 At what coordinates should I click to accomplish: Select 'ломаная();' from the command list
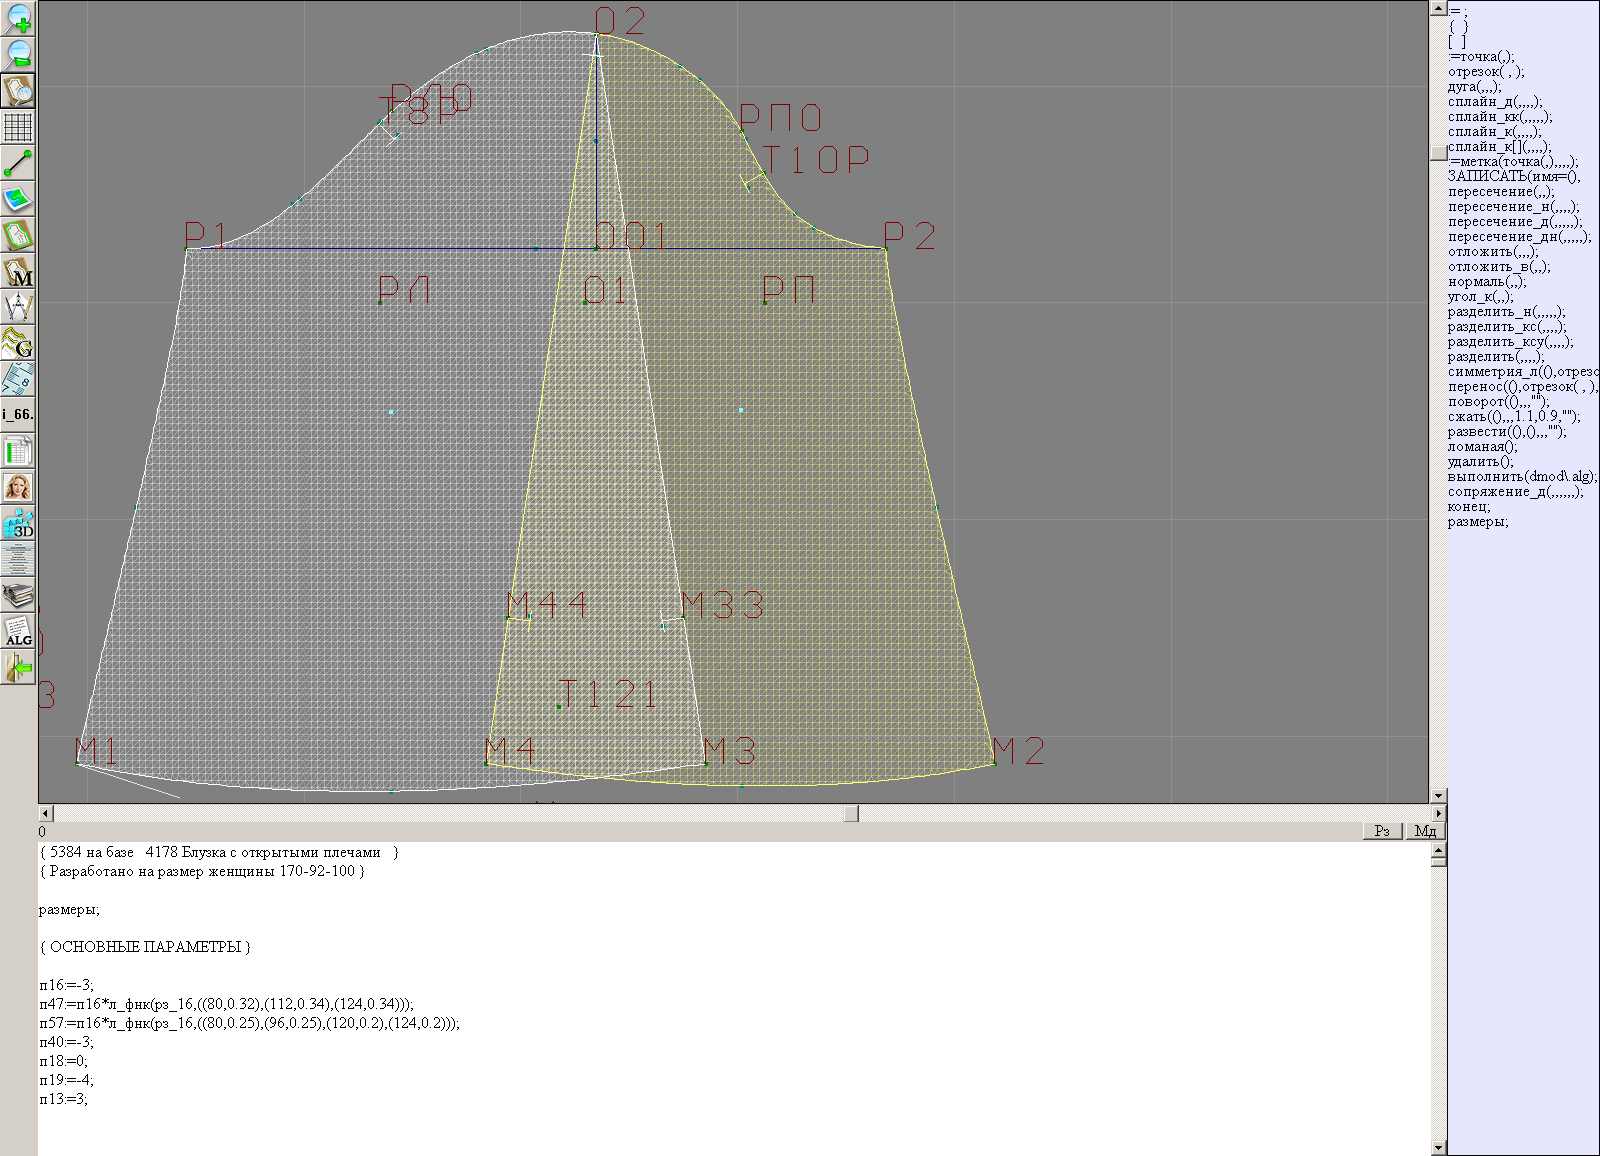click(x=1482, y=447)
